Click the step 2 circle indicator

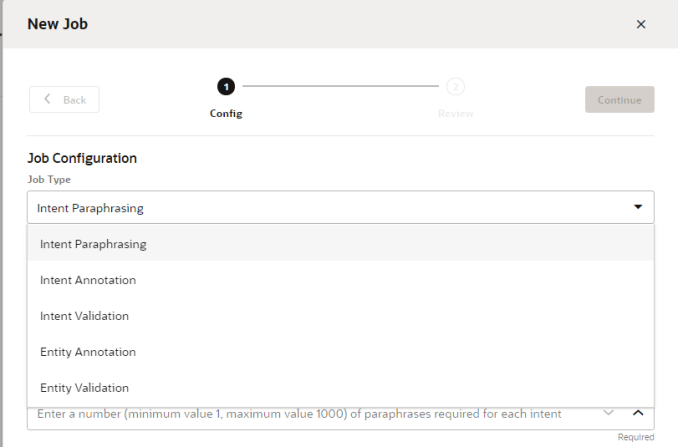coord(455,87)
